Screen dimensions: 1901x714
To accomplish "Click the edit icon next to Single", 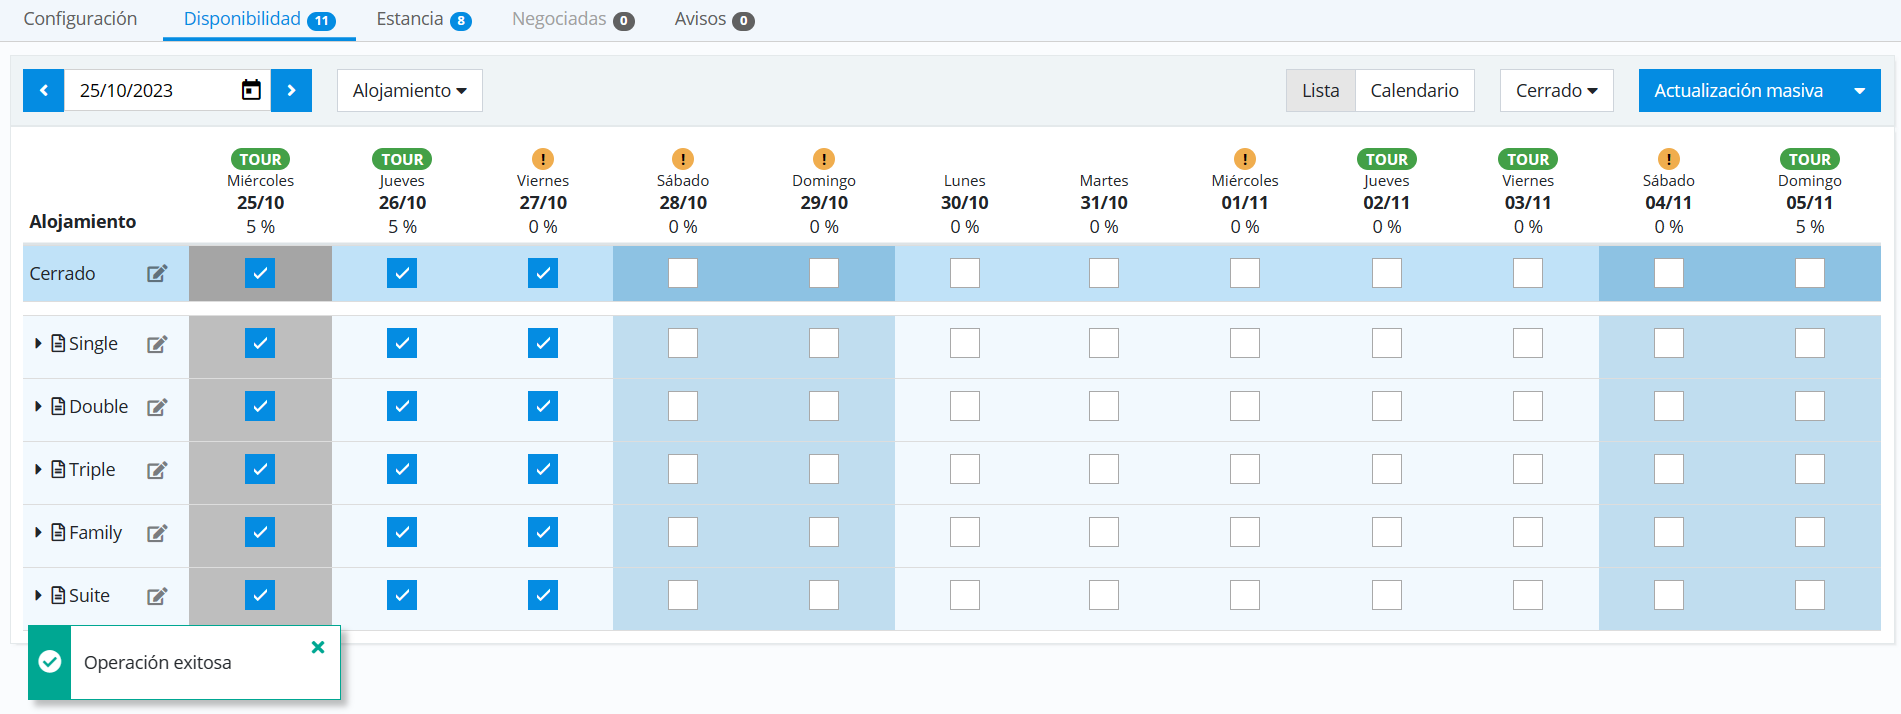I will point(157,344).
